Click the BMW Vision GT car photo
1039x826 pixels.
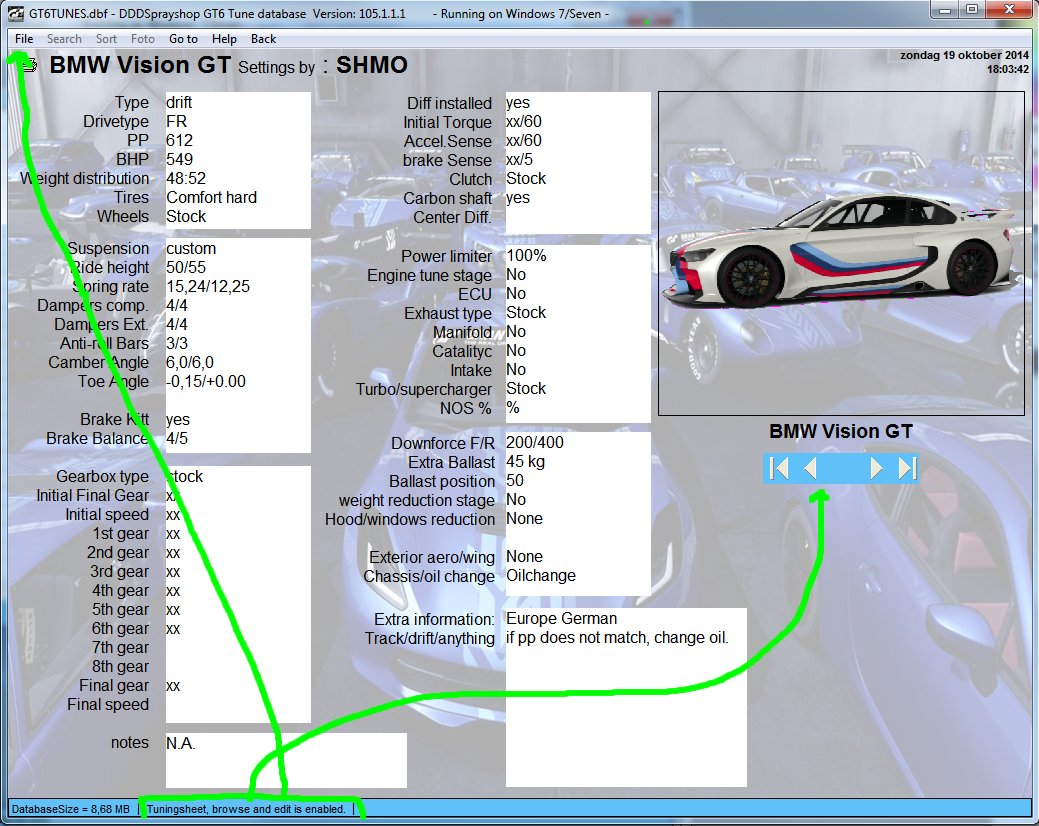coord(842,254)
